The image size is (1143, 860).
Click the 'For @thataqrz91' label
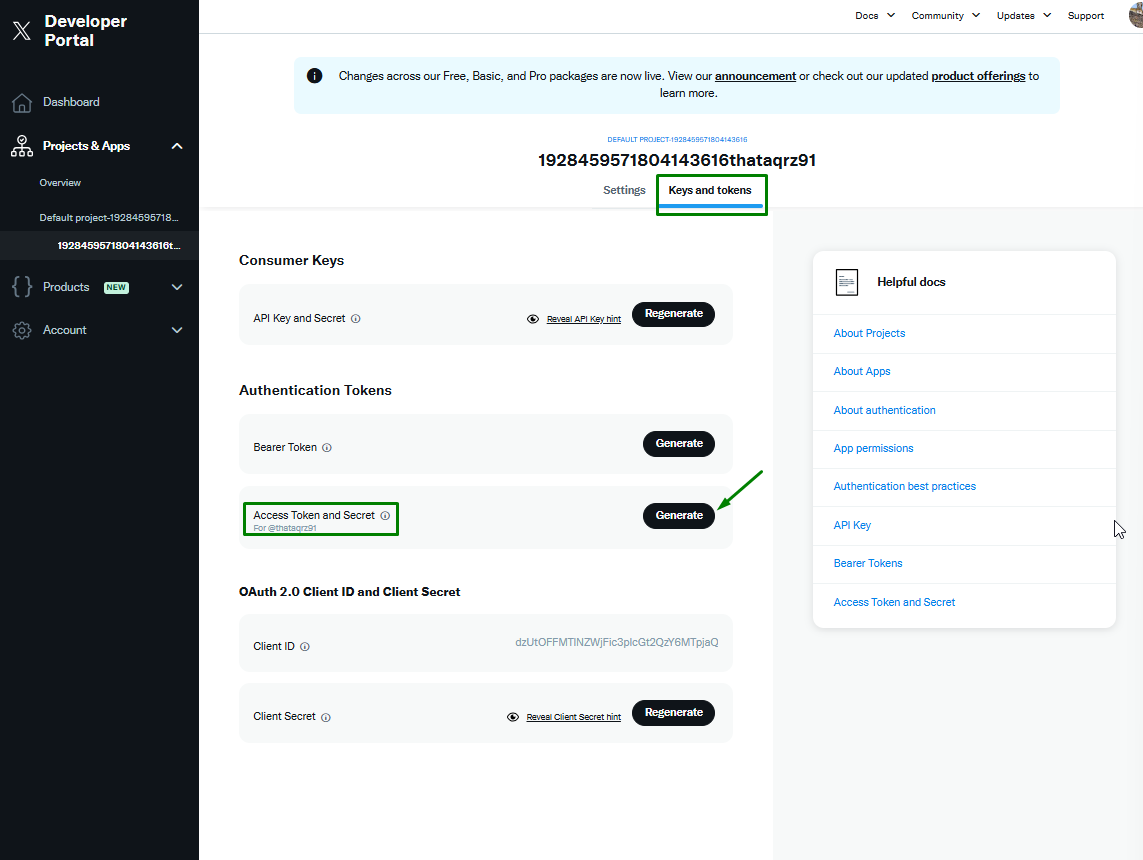(x=285, y=528)
